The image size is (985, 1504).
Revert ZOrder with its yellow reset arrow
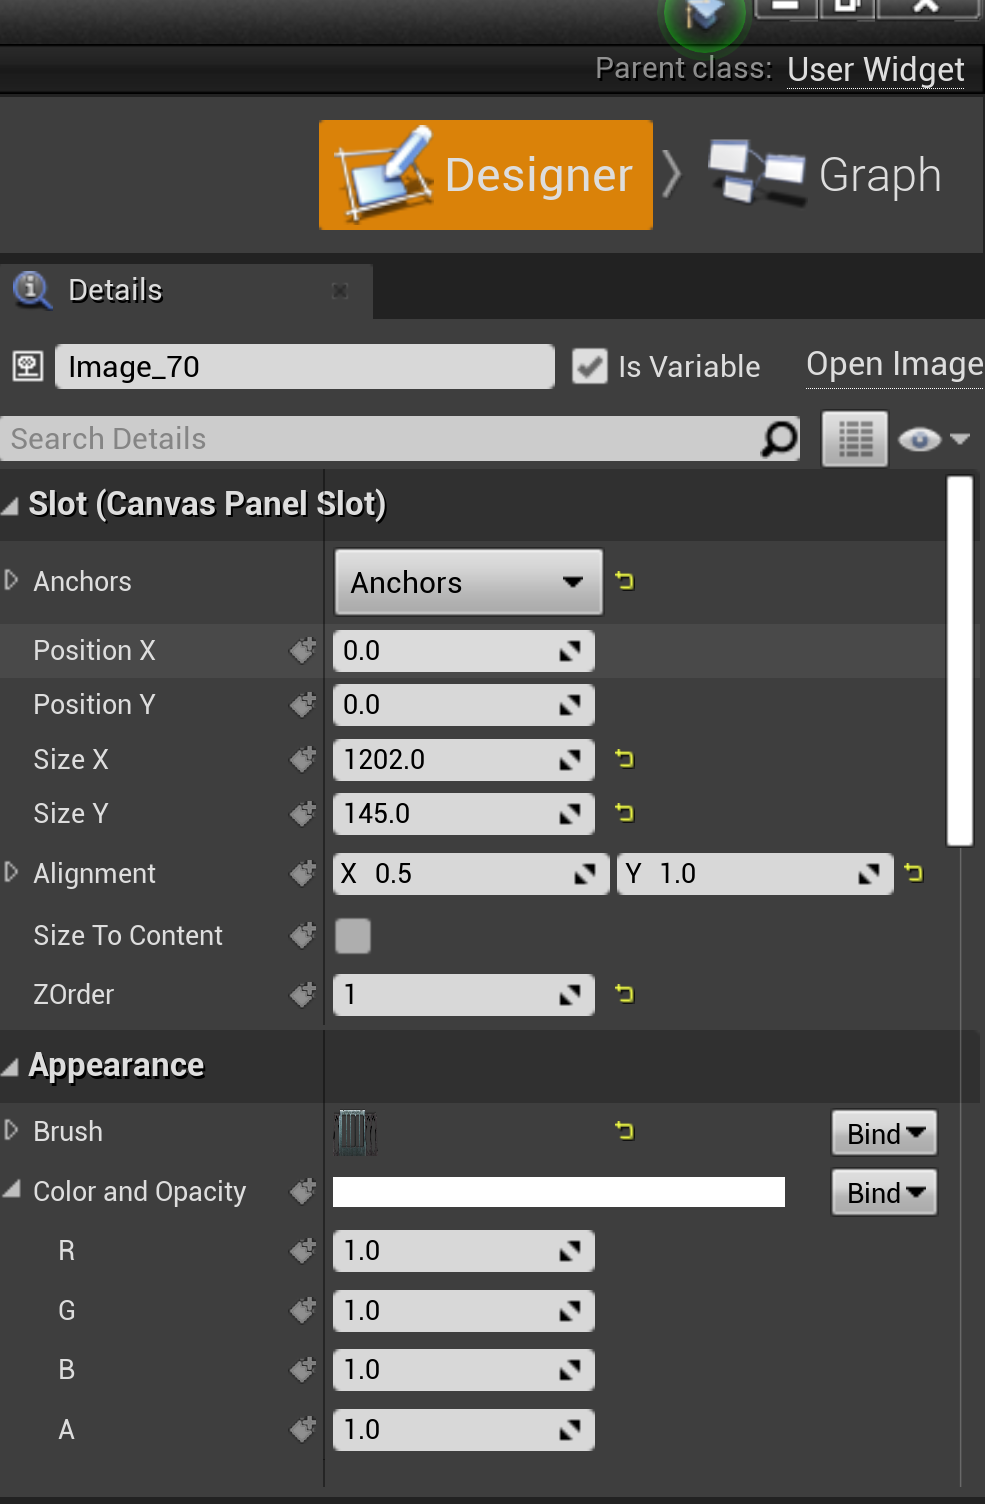624,994
